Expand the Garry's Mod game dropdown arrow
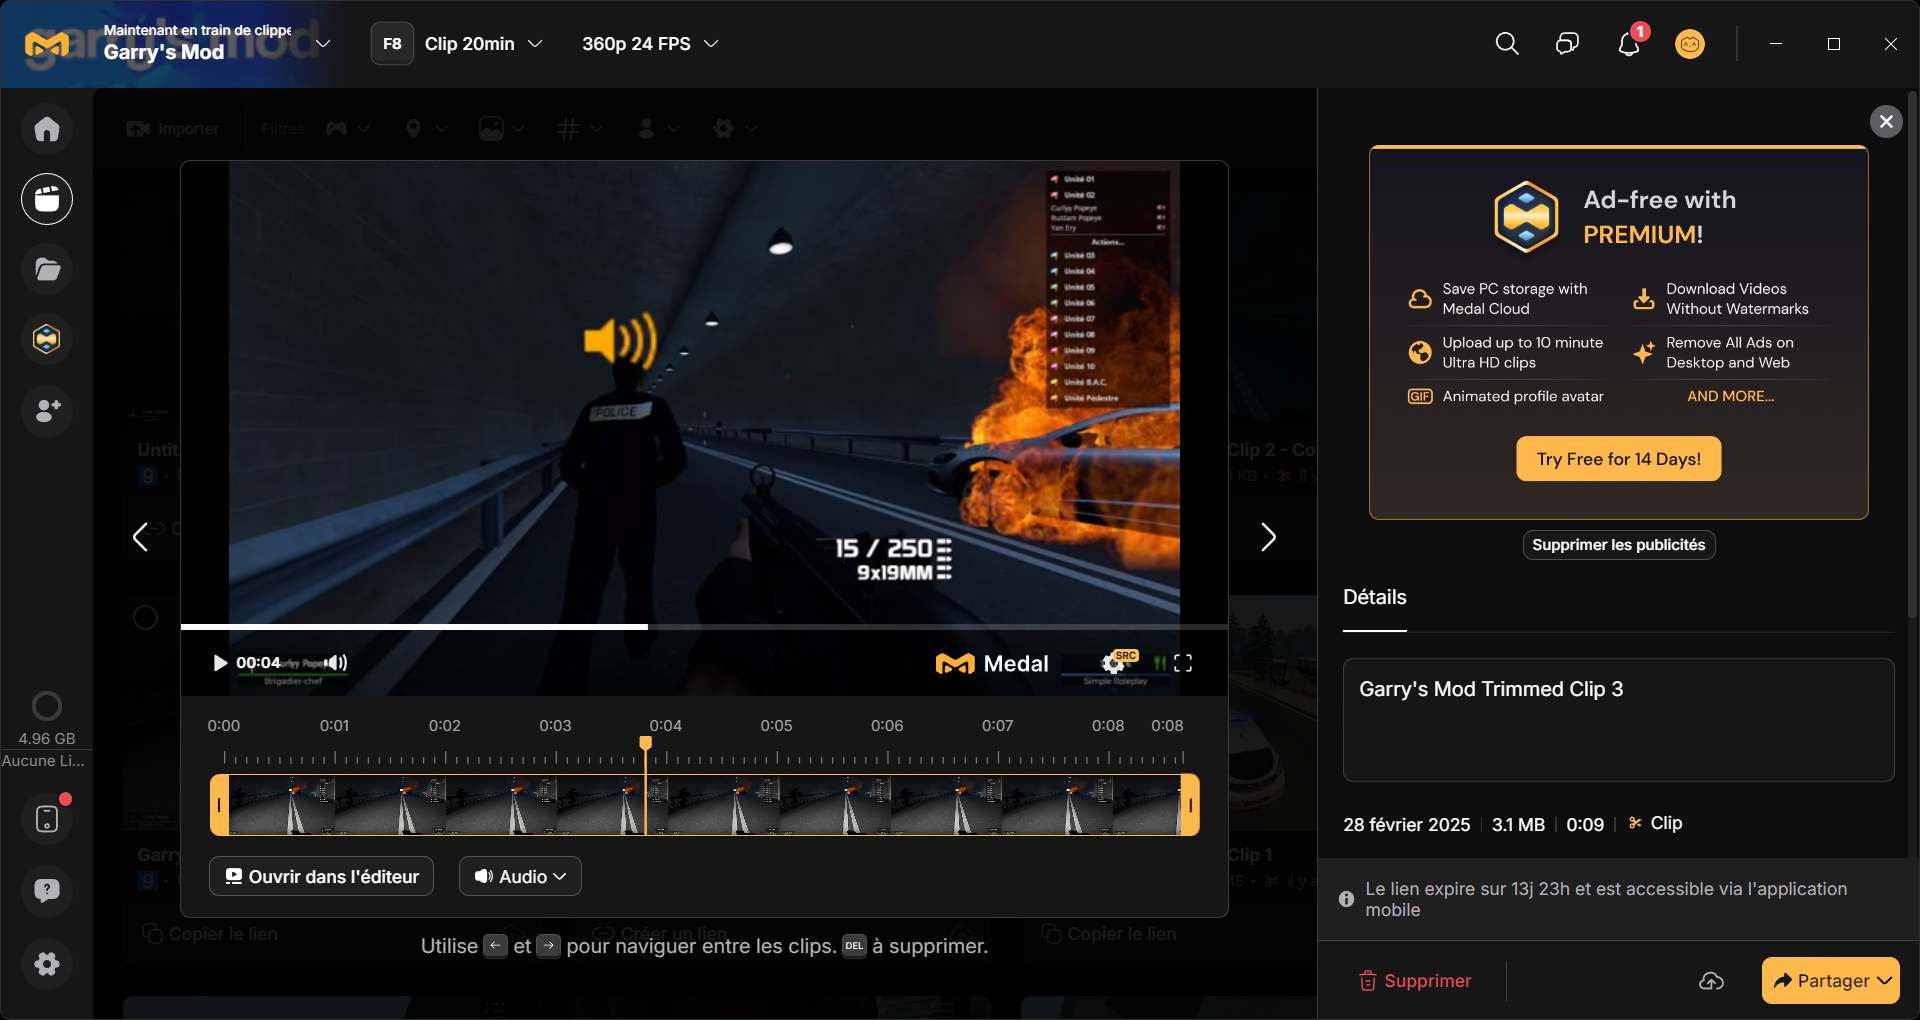This screenshot has height=1020, width=1920. click(323, 43)
